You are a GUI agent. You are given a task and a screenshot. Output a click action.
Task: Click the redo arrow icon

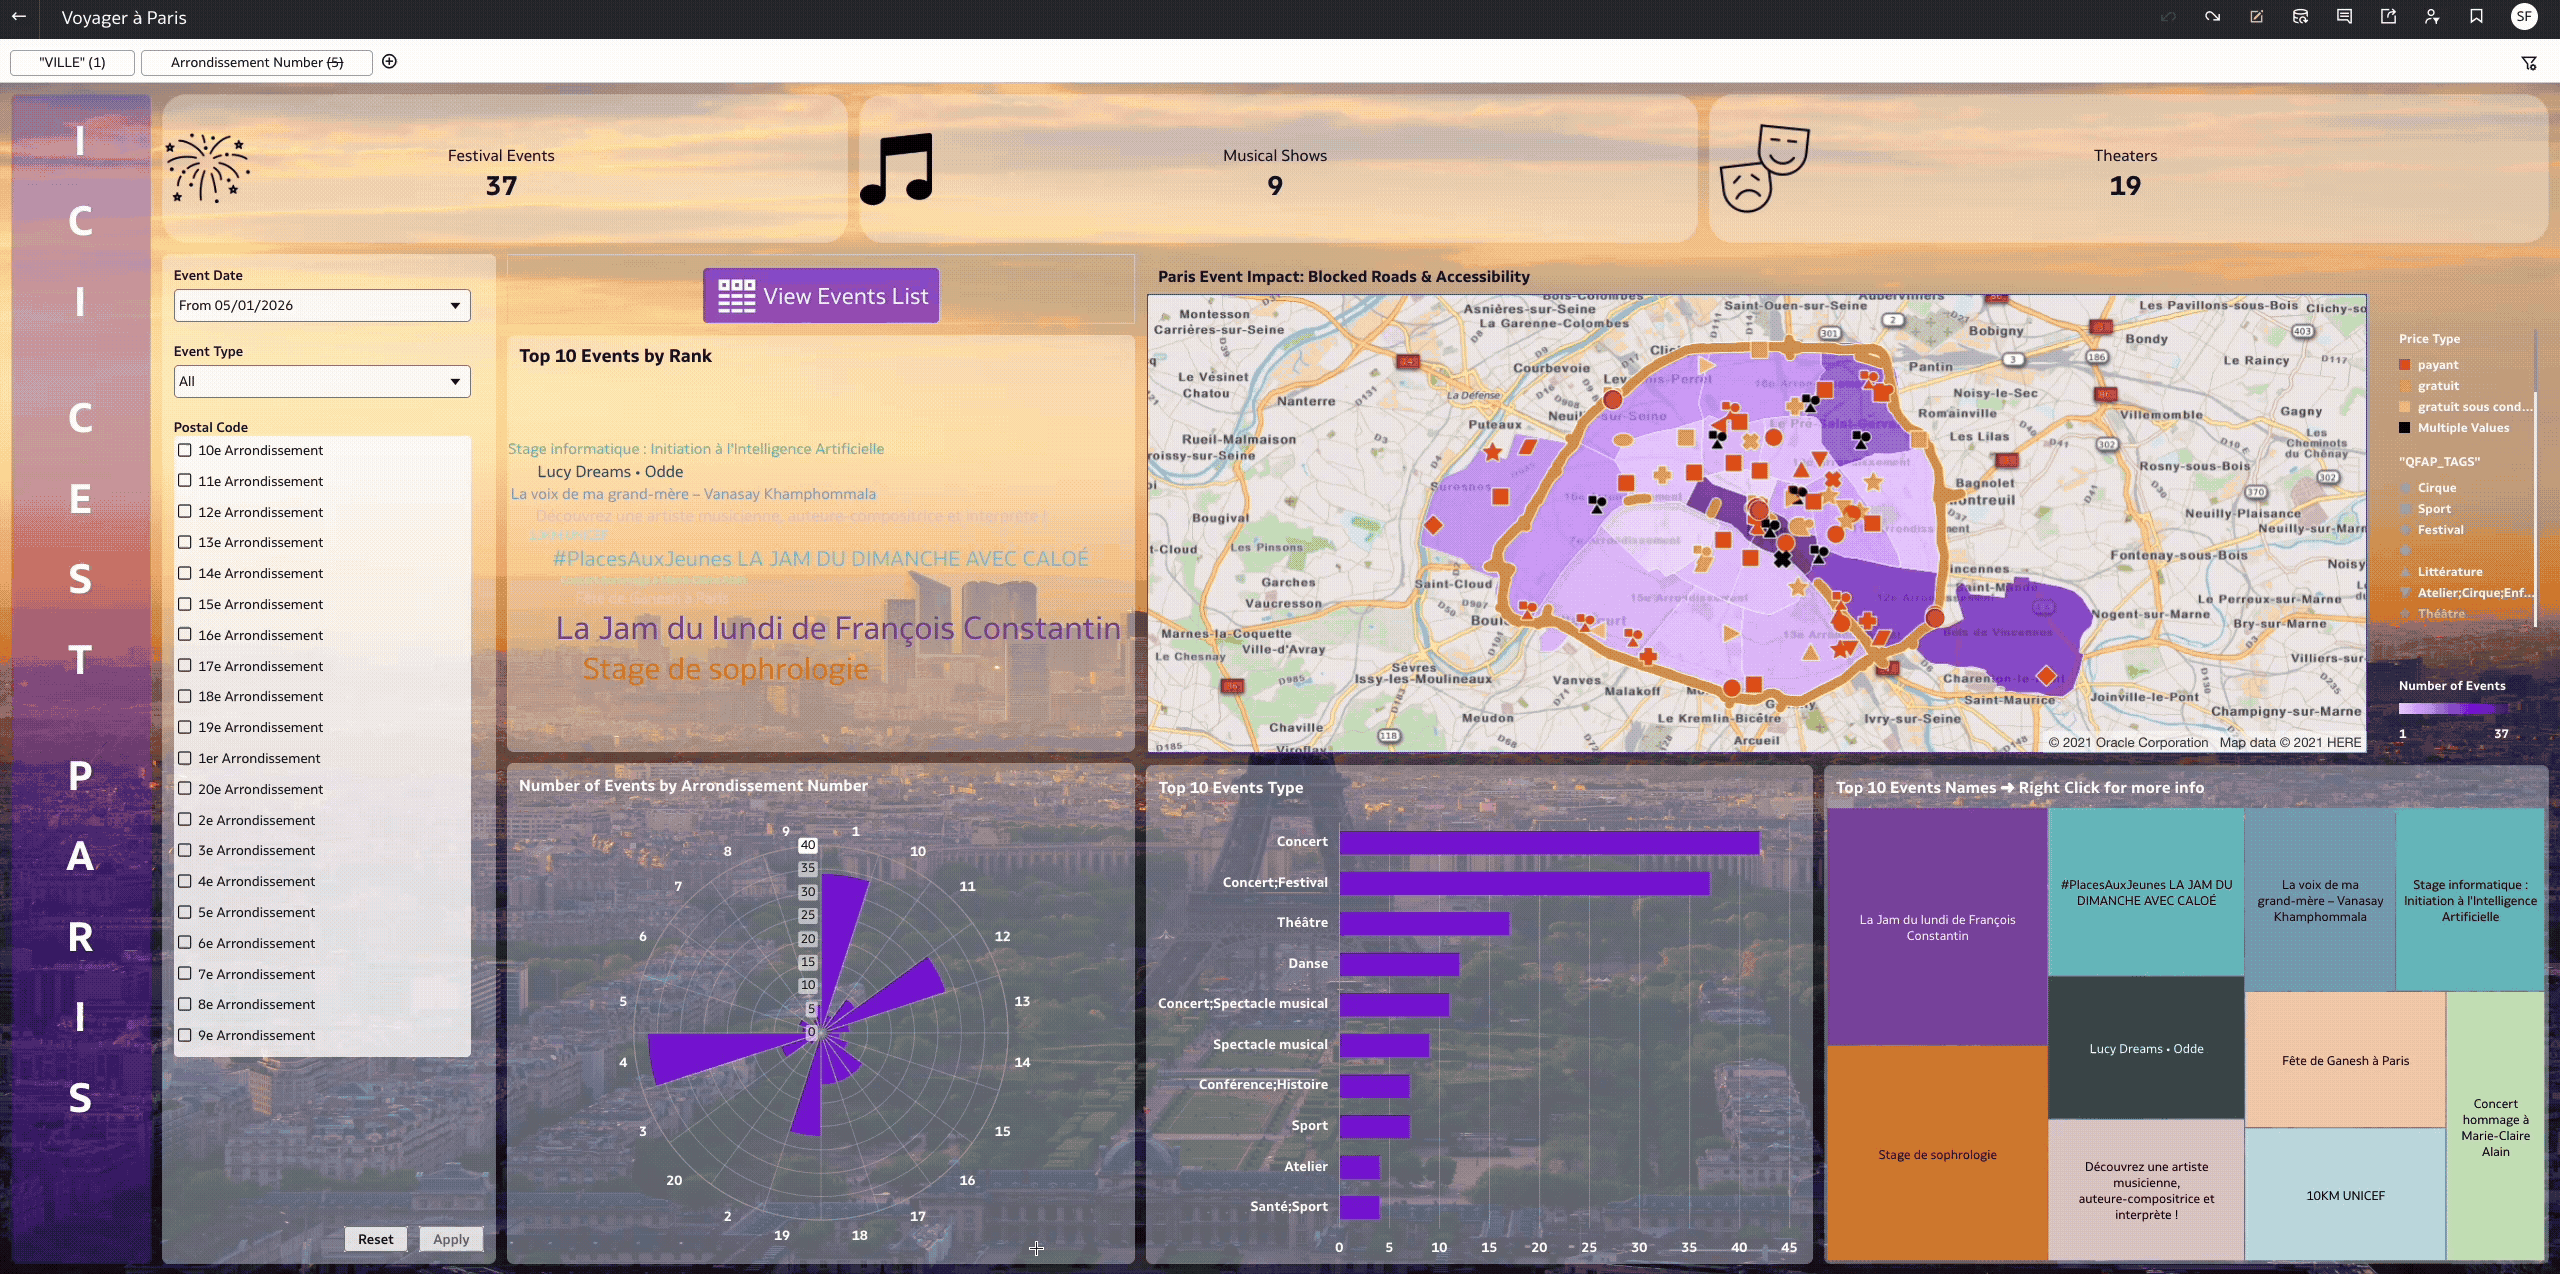pos(2212,17)
